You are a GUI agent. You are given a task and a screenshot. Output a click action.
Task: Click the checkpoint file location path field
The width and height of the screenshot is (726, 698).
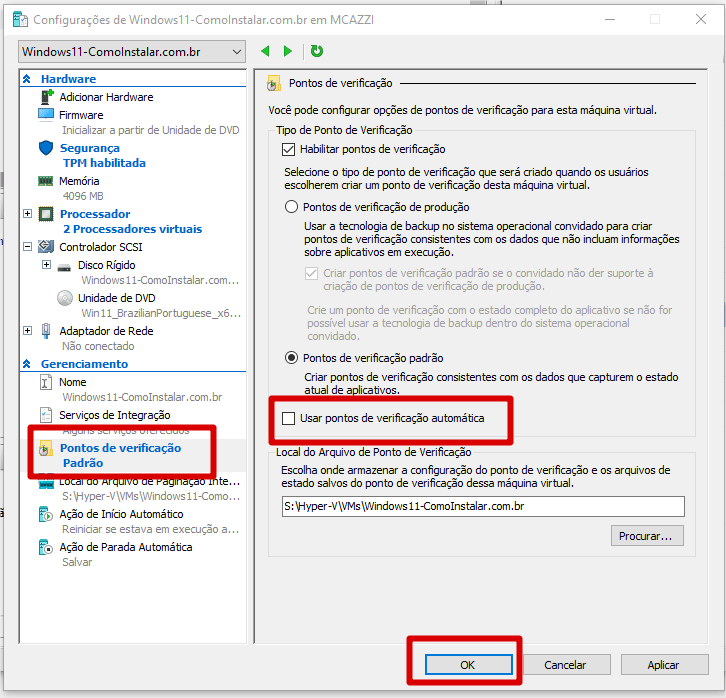coord(483,506)
